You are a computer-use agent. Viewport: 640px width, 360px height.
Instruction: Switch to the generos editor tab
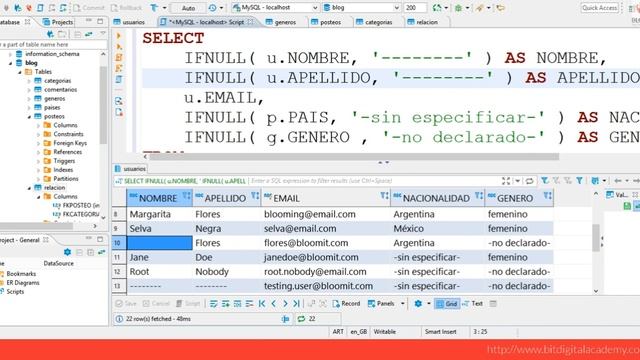click(x=281, y=22)
